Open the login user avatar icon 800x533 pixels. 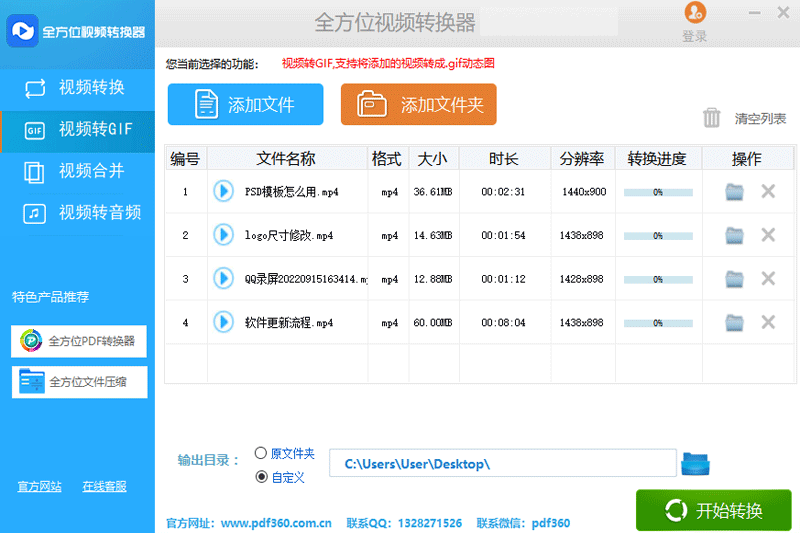tap(694, 12)
